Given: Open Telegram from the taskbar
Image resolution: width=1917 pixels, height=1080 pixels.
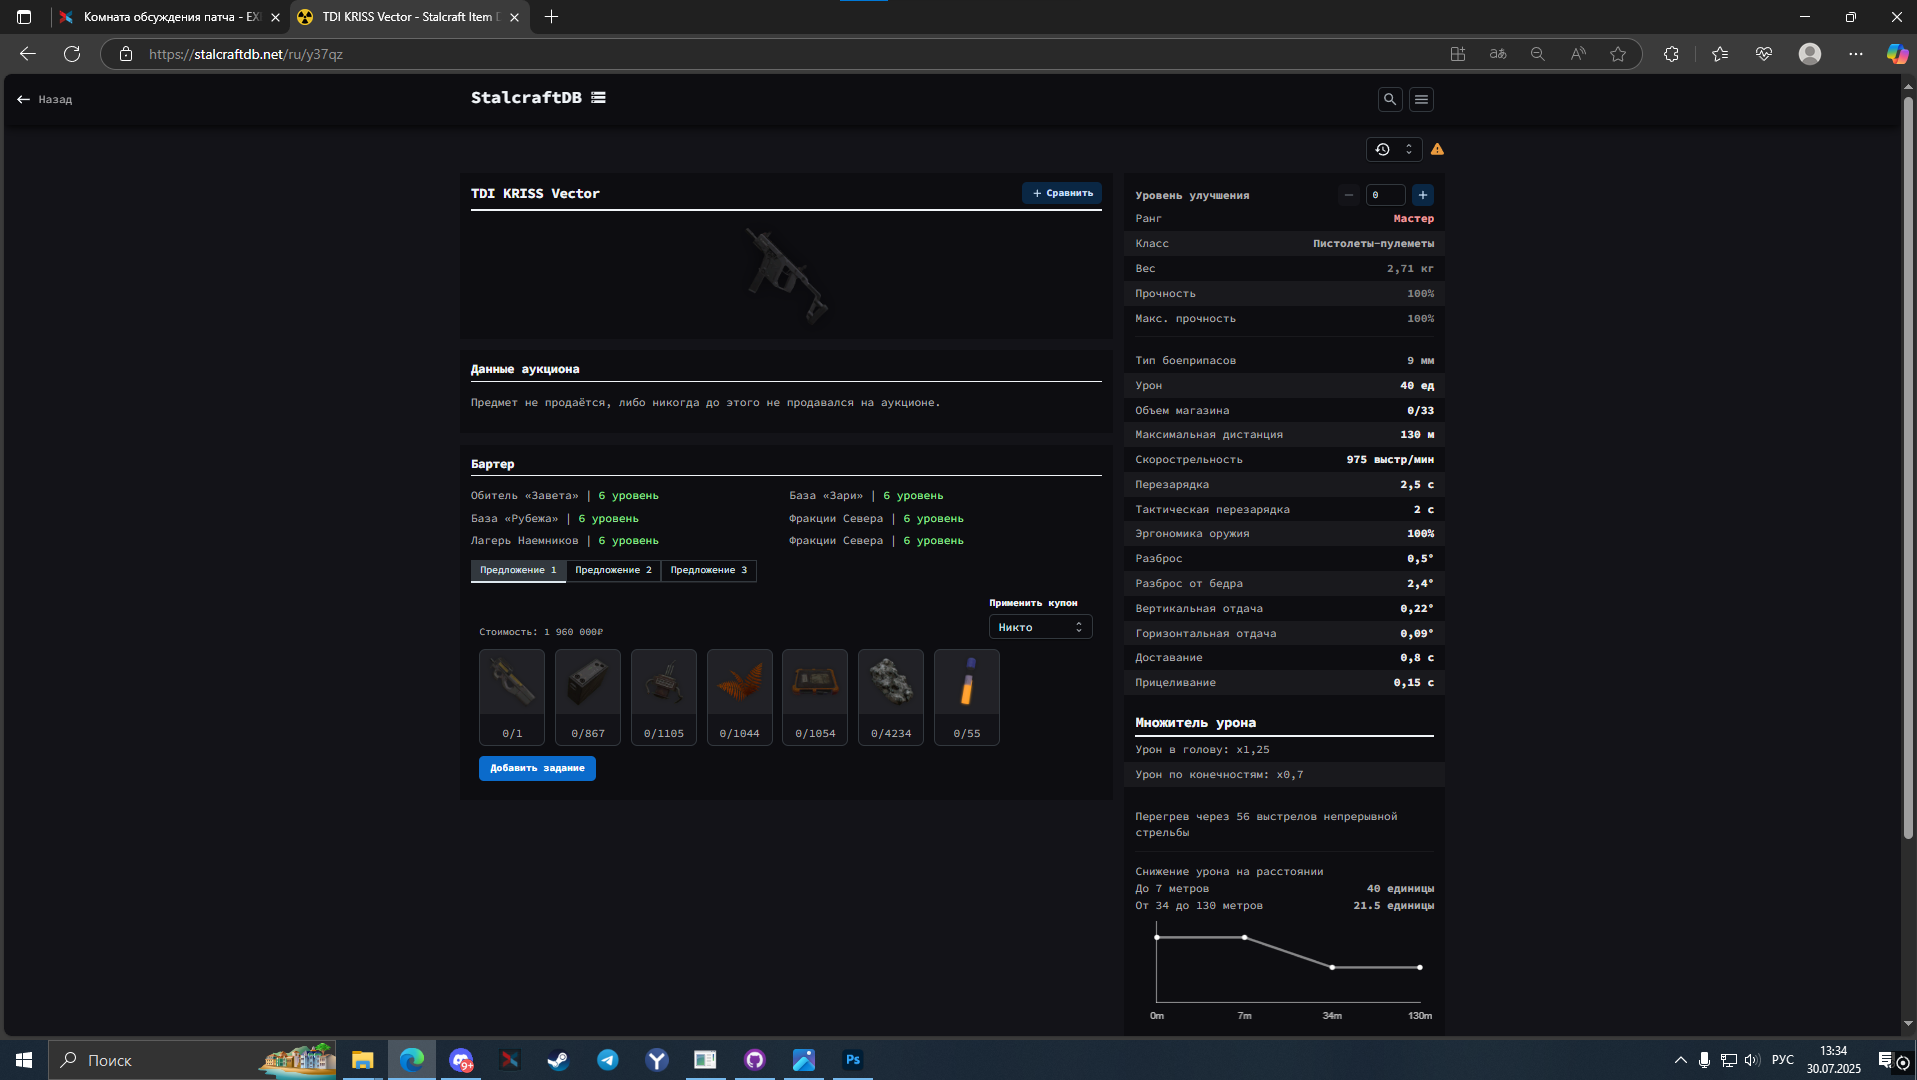Looking at the screenshot, I should [x=607, y=1060].
